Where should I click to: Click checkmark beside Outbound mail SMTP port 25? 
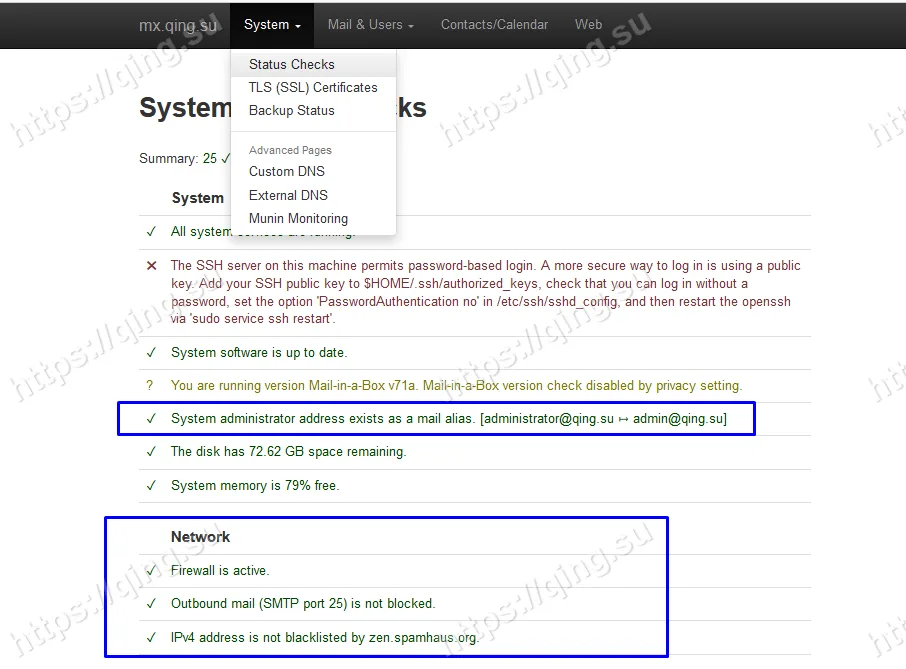tap(151, 604)
